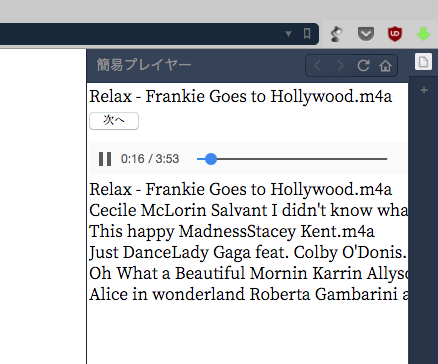
Task: Go back in the web panel
Action: (x=317, y=66)
